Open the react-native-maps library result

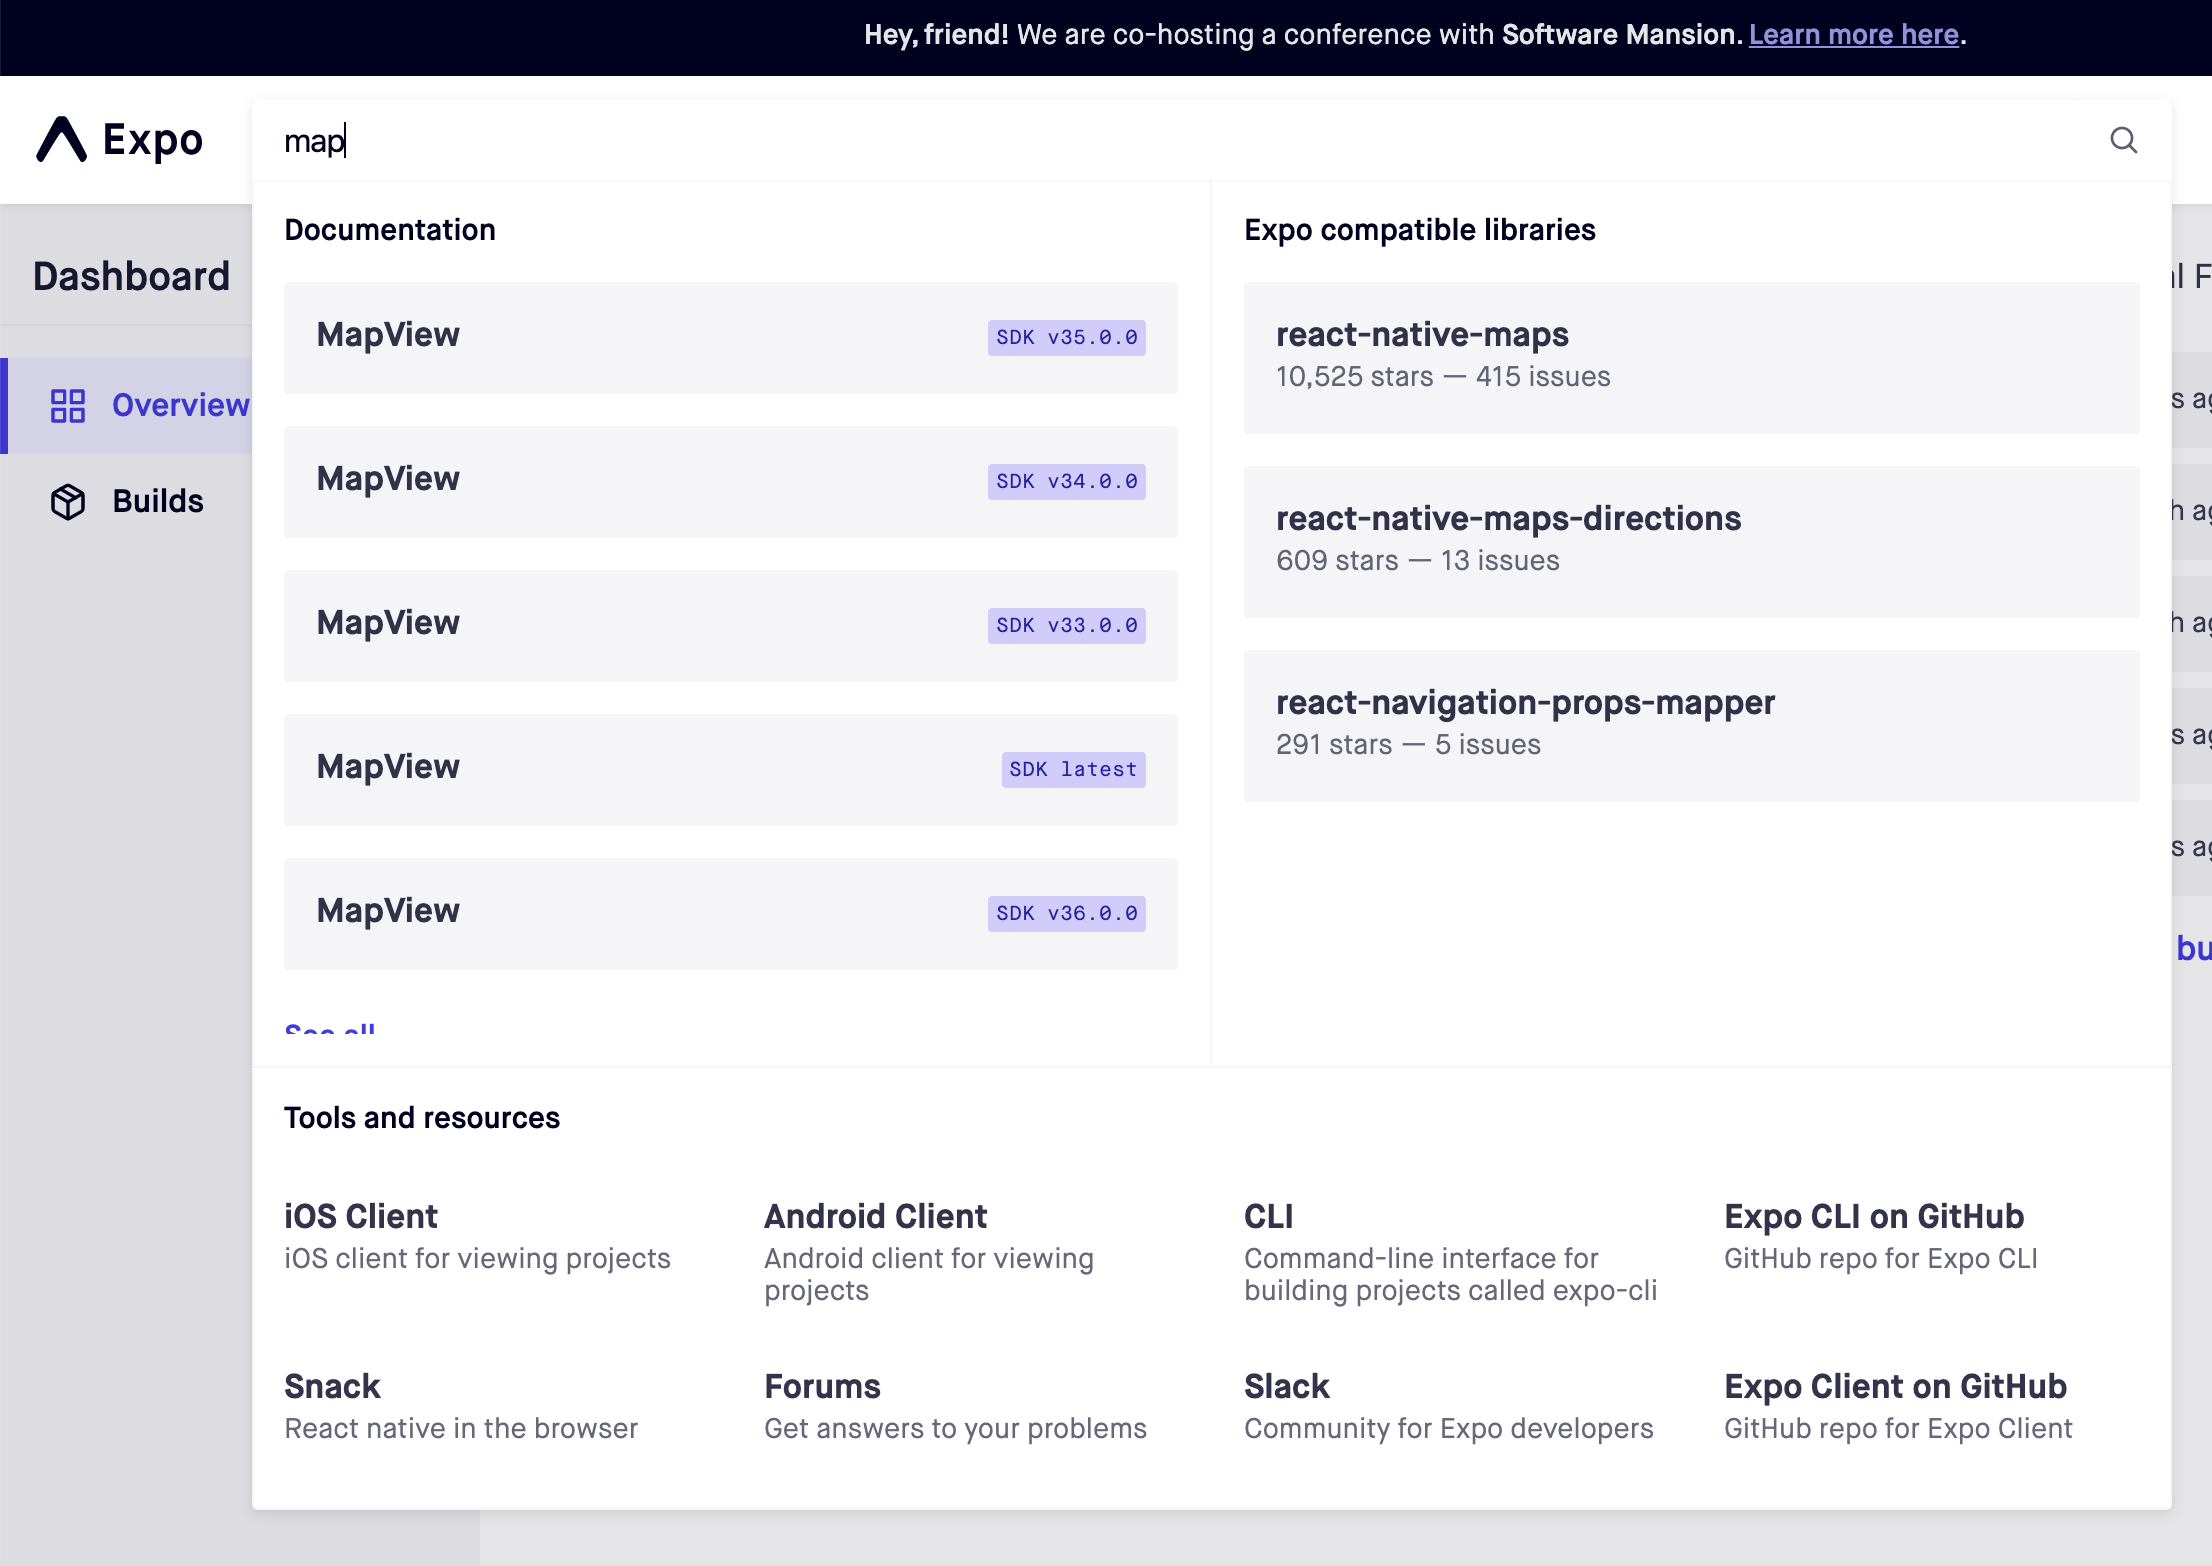click(1691, 355)
